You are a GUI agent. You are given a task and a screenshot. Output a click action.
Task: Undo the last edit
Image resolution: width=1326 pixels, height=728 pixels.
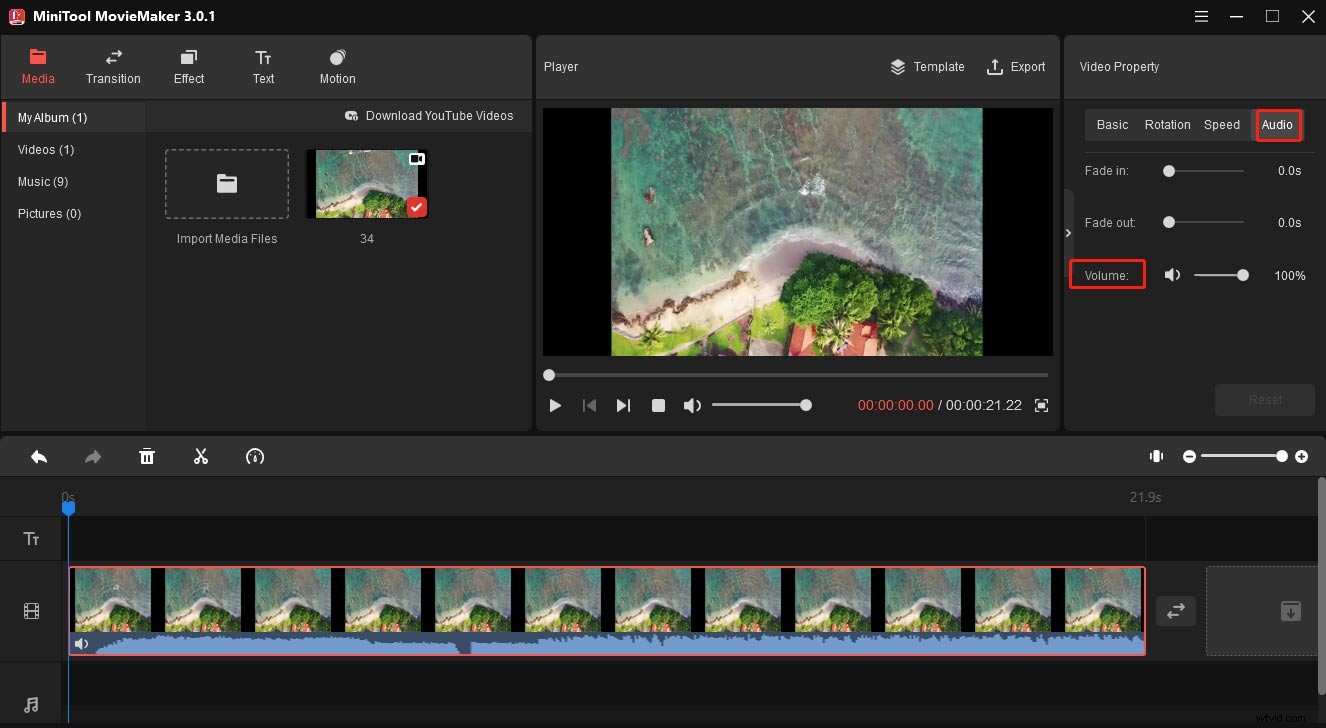pyautogui.click(x=39, y=456)
